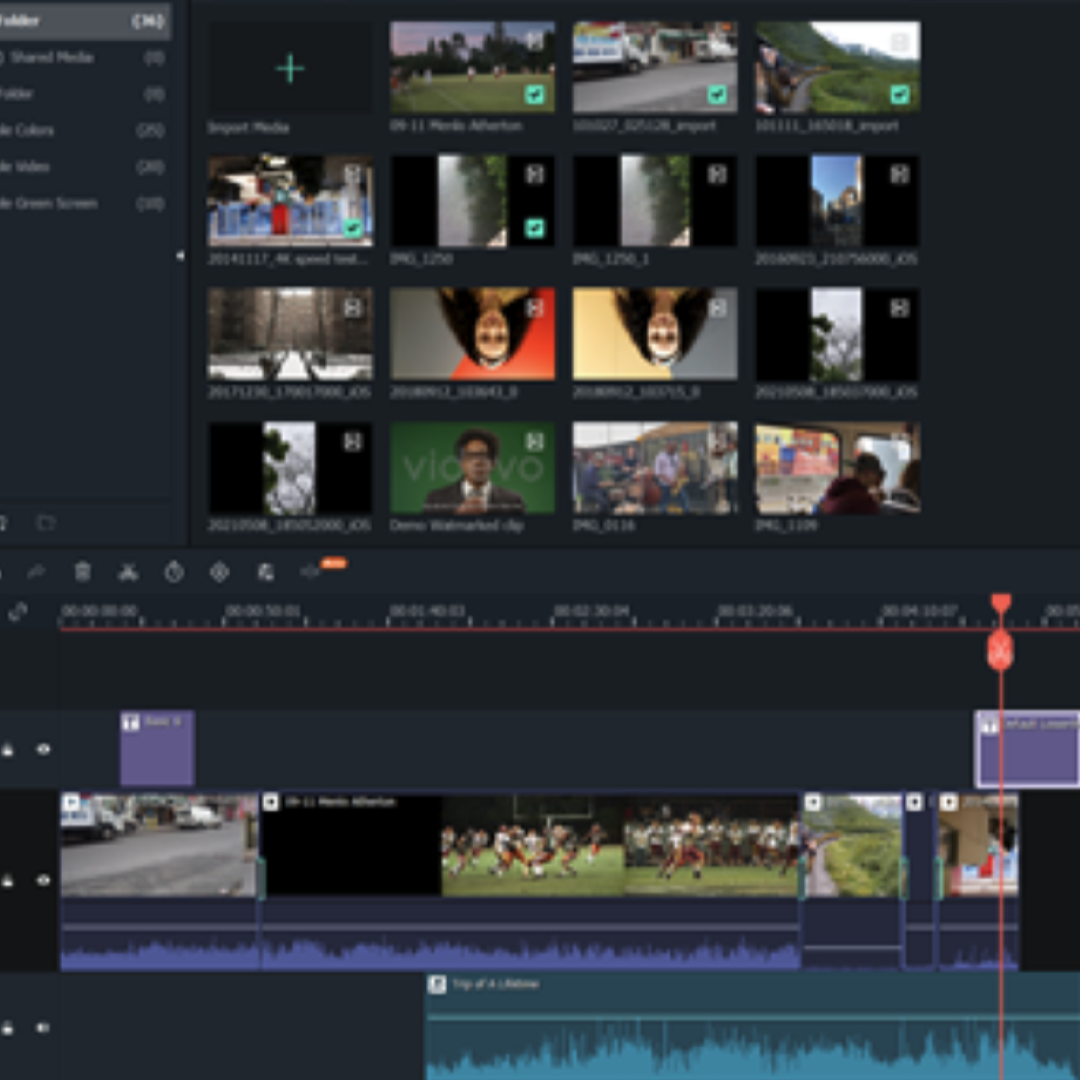This screenshot has width=1080, height=1080.
Task: Hide the title track using eye icon
Action: pos(43,749)
